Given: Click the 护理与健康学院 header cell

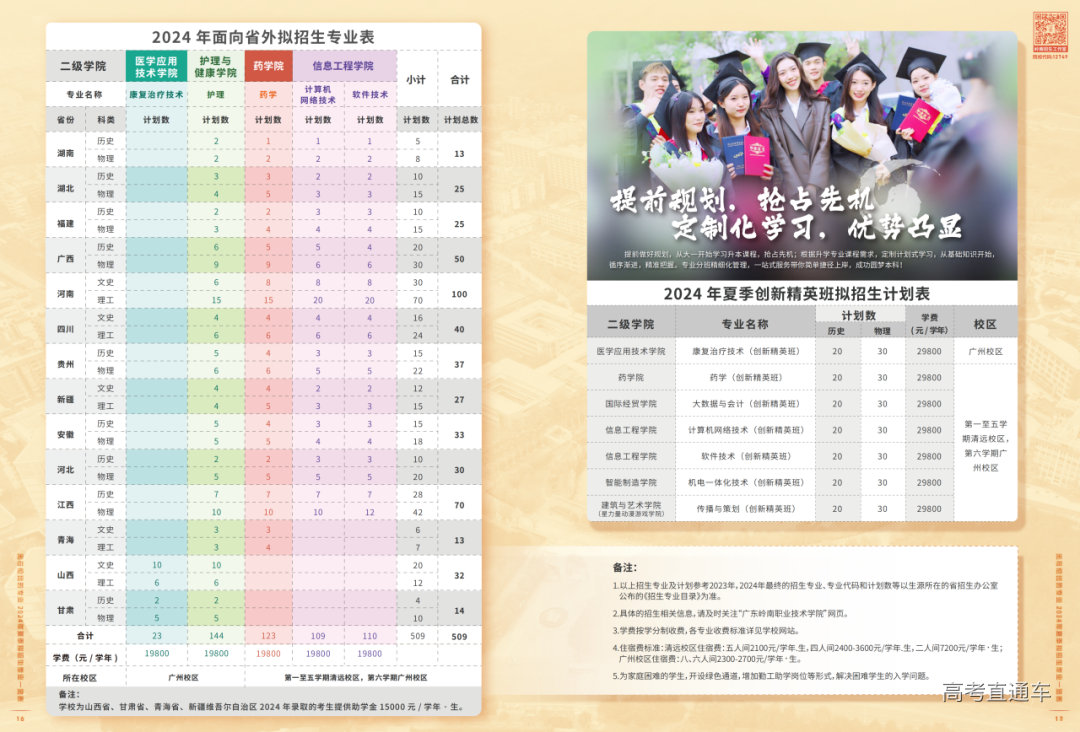Looking at the screenshot, I should (216, 66).
